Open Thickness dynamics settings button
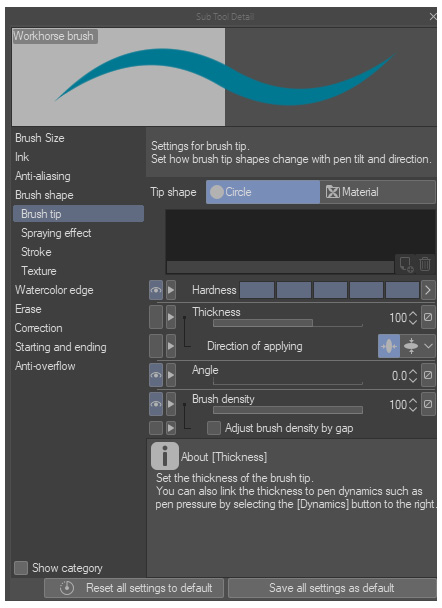Image resolution: width=442 pixels, height=608 pixels. click(x=428, y=317)
